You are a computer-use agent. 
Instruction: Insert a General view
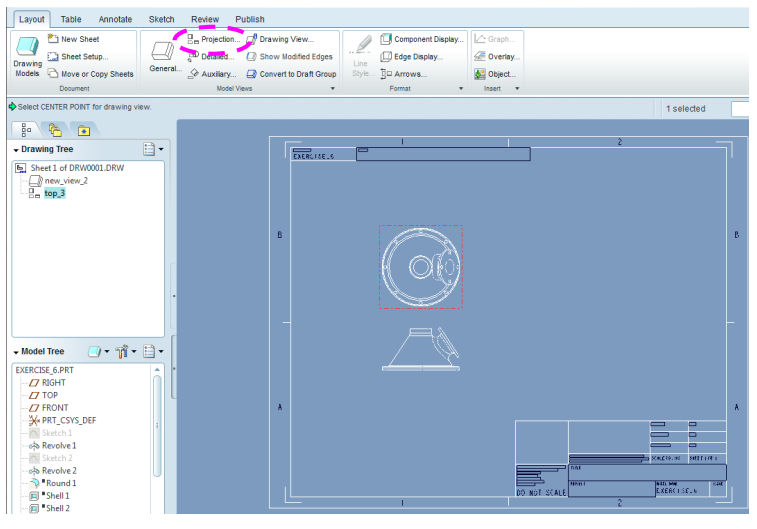[164, 54]
